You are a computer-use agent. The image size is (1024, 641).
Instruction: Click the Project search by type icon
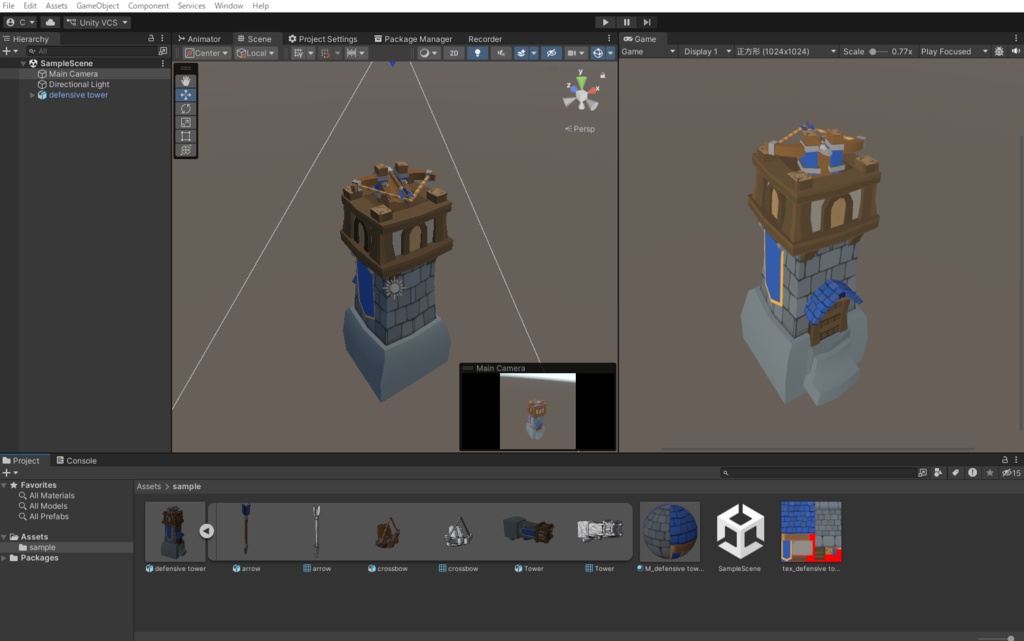[x=938, y=473]
